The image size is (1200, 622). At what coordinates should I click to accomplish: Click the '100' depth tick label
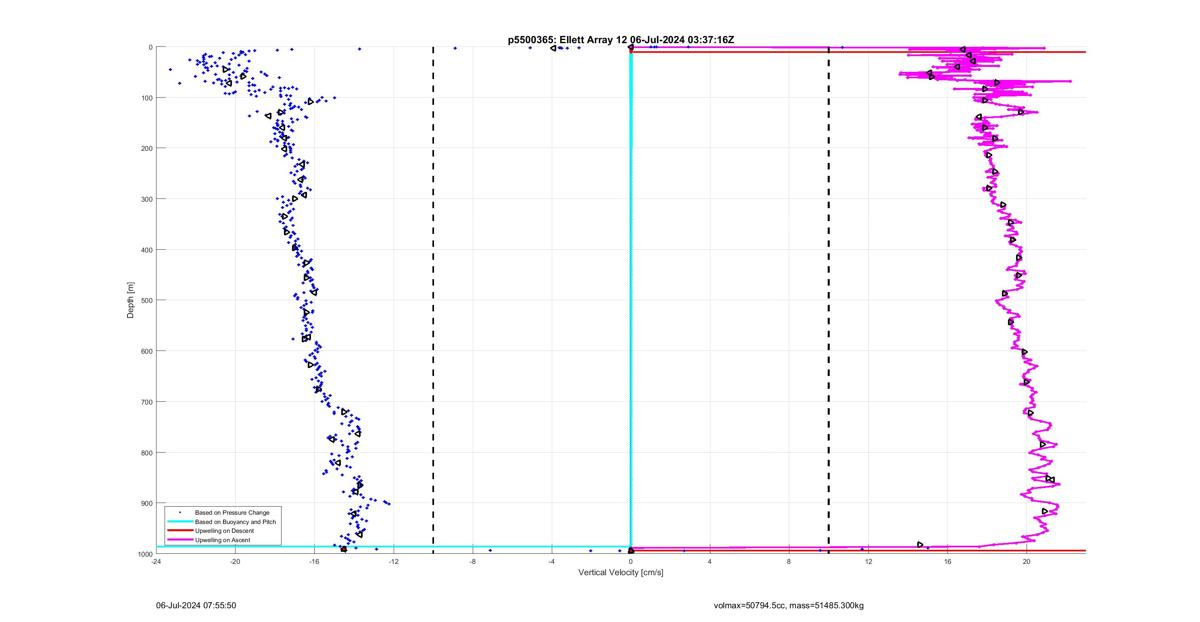pos(145,98)
